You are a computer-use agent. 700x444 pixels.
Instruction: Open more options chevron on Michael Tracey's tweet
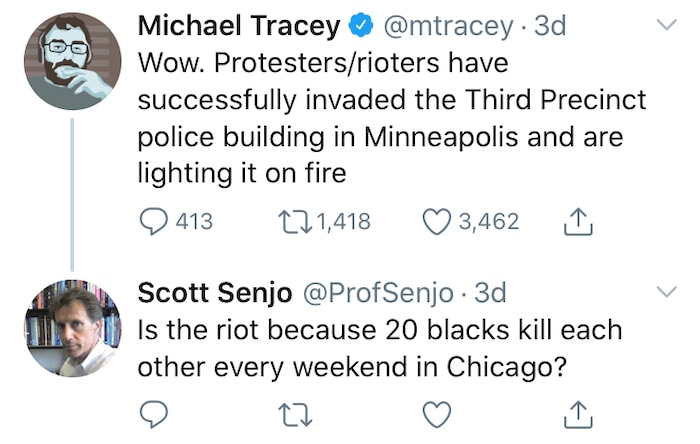point(666,25)
